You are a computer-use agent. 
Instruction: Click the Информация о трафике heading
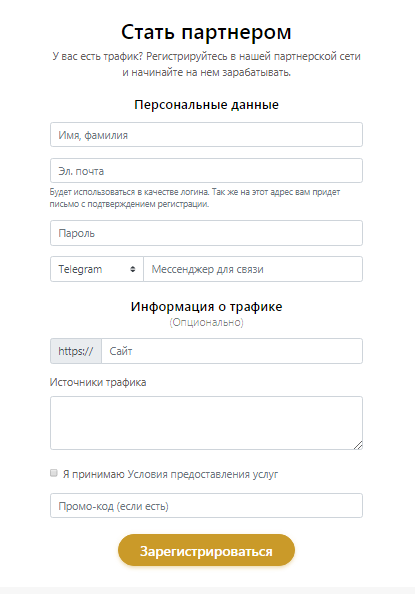point(206,306)
